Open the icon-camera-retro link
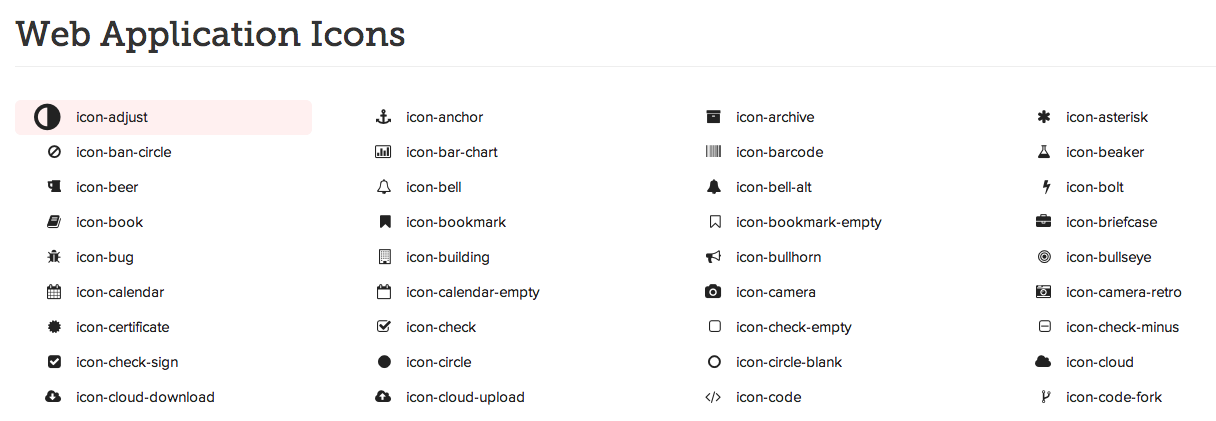This screenshot has width=1216, height=421. [1123, 292]
